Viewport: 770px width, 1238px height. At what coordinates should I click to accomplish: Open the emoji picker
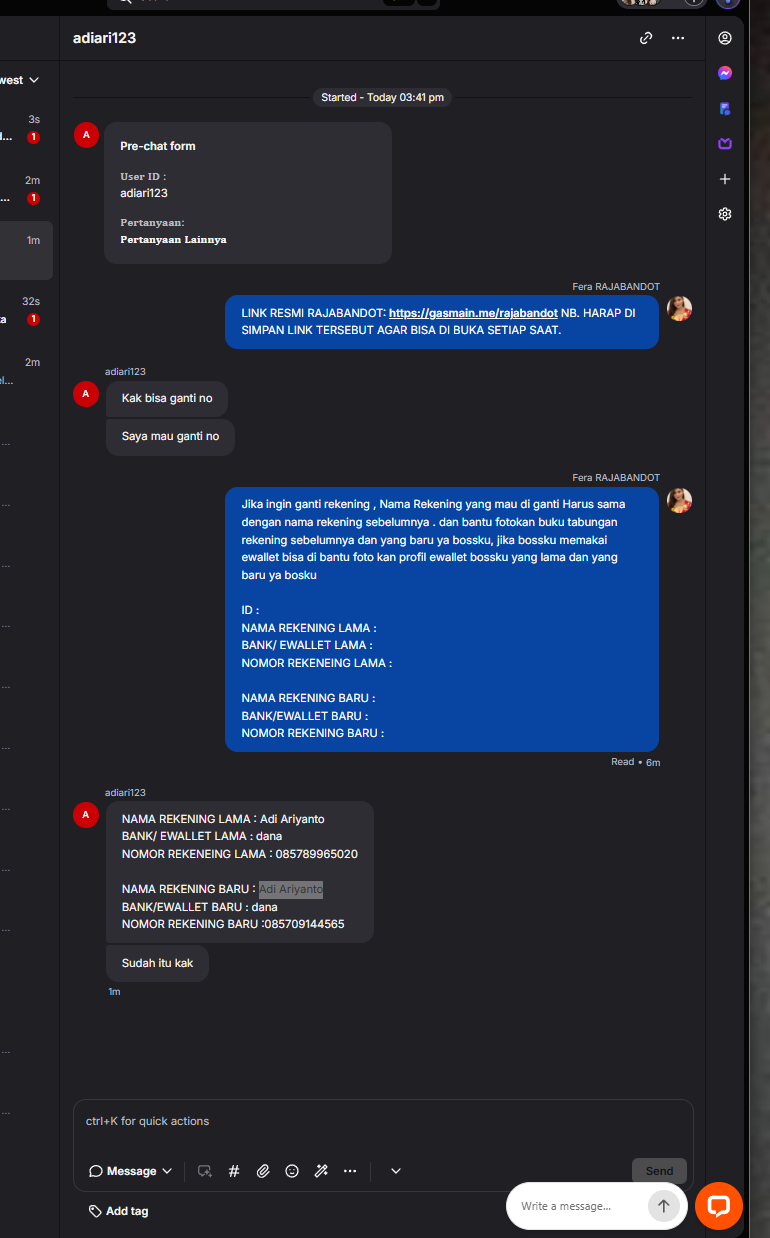pos(292,1171)
